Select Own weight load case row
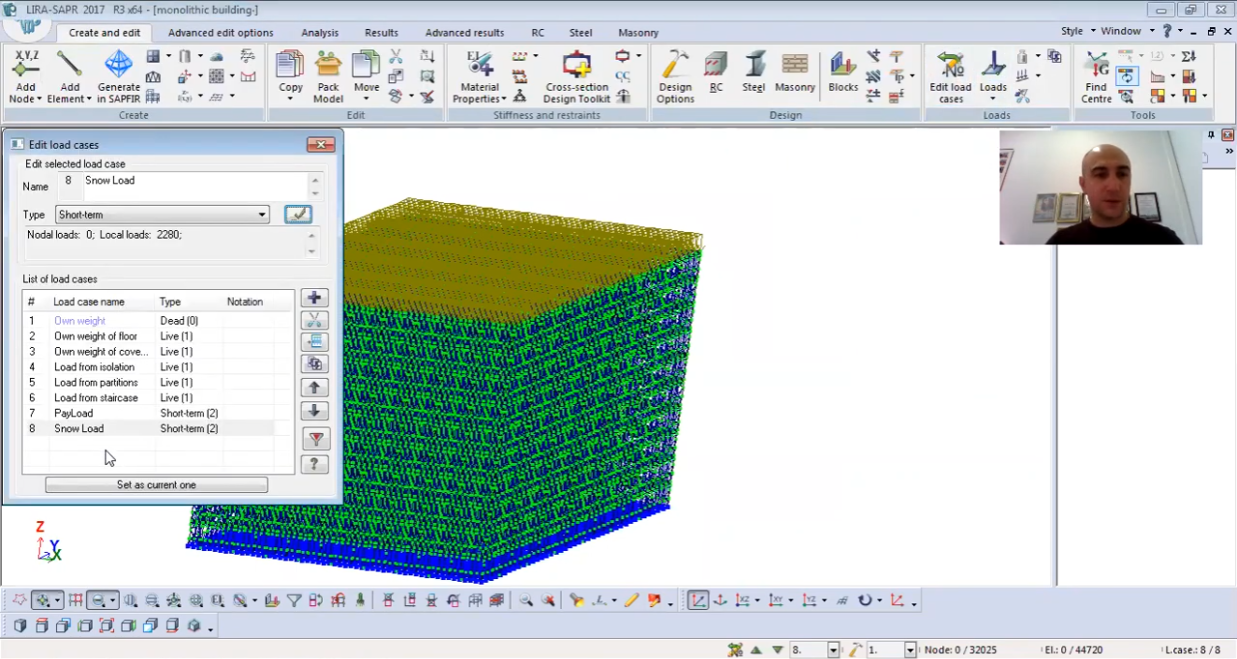Image resolution: width=1237 pixels, height=659 pixels. (79, 321)
